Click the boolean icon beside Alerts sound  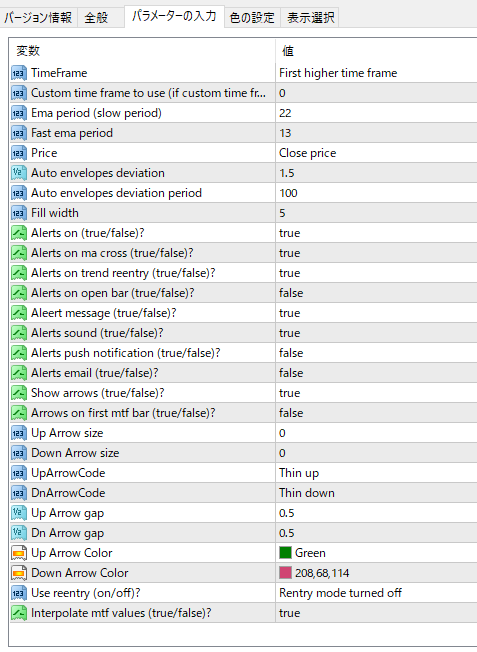coord(19,333)
